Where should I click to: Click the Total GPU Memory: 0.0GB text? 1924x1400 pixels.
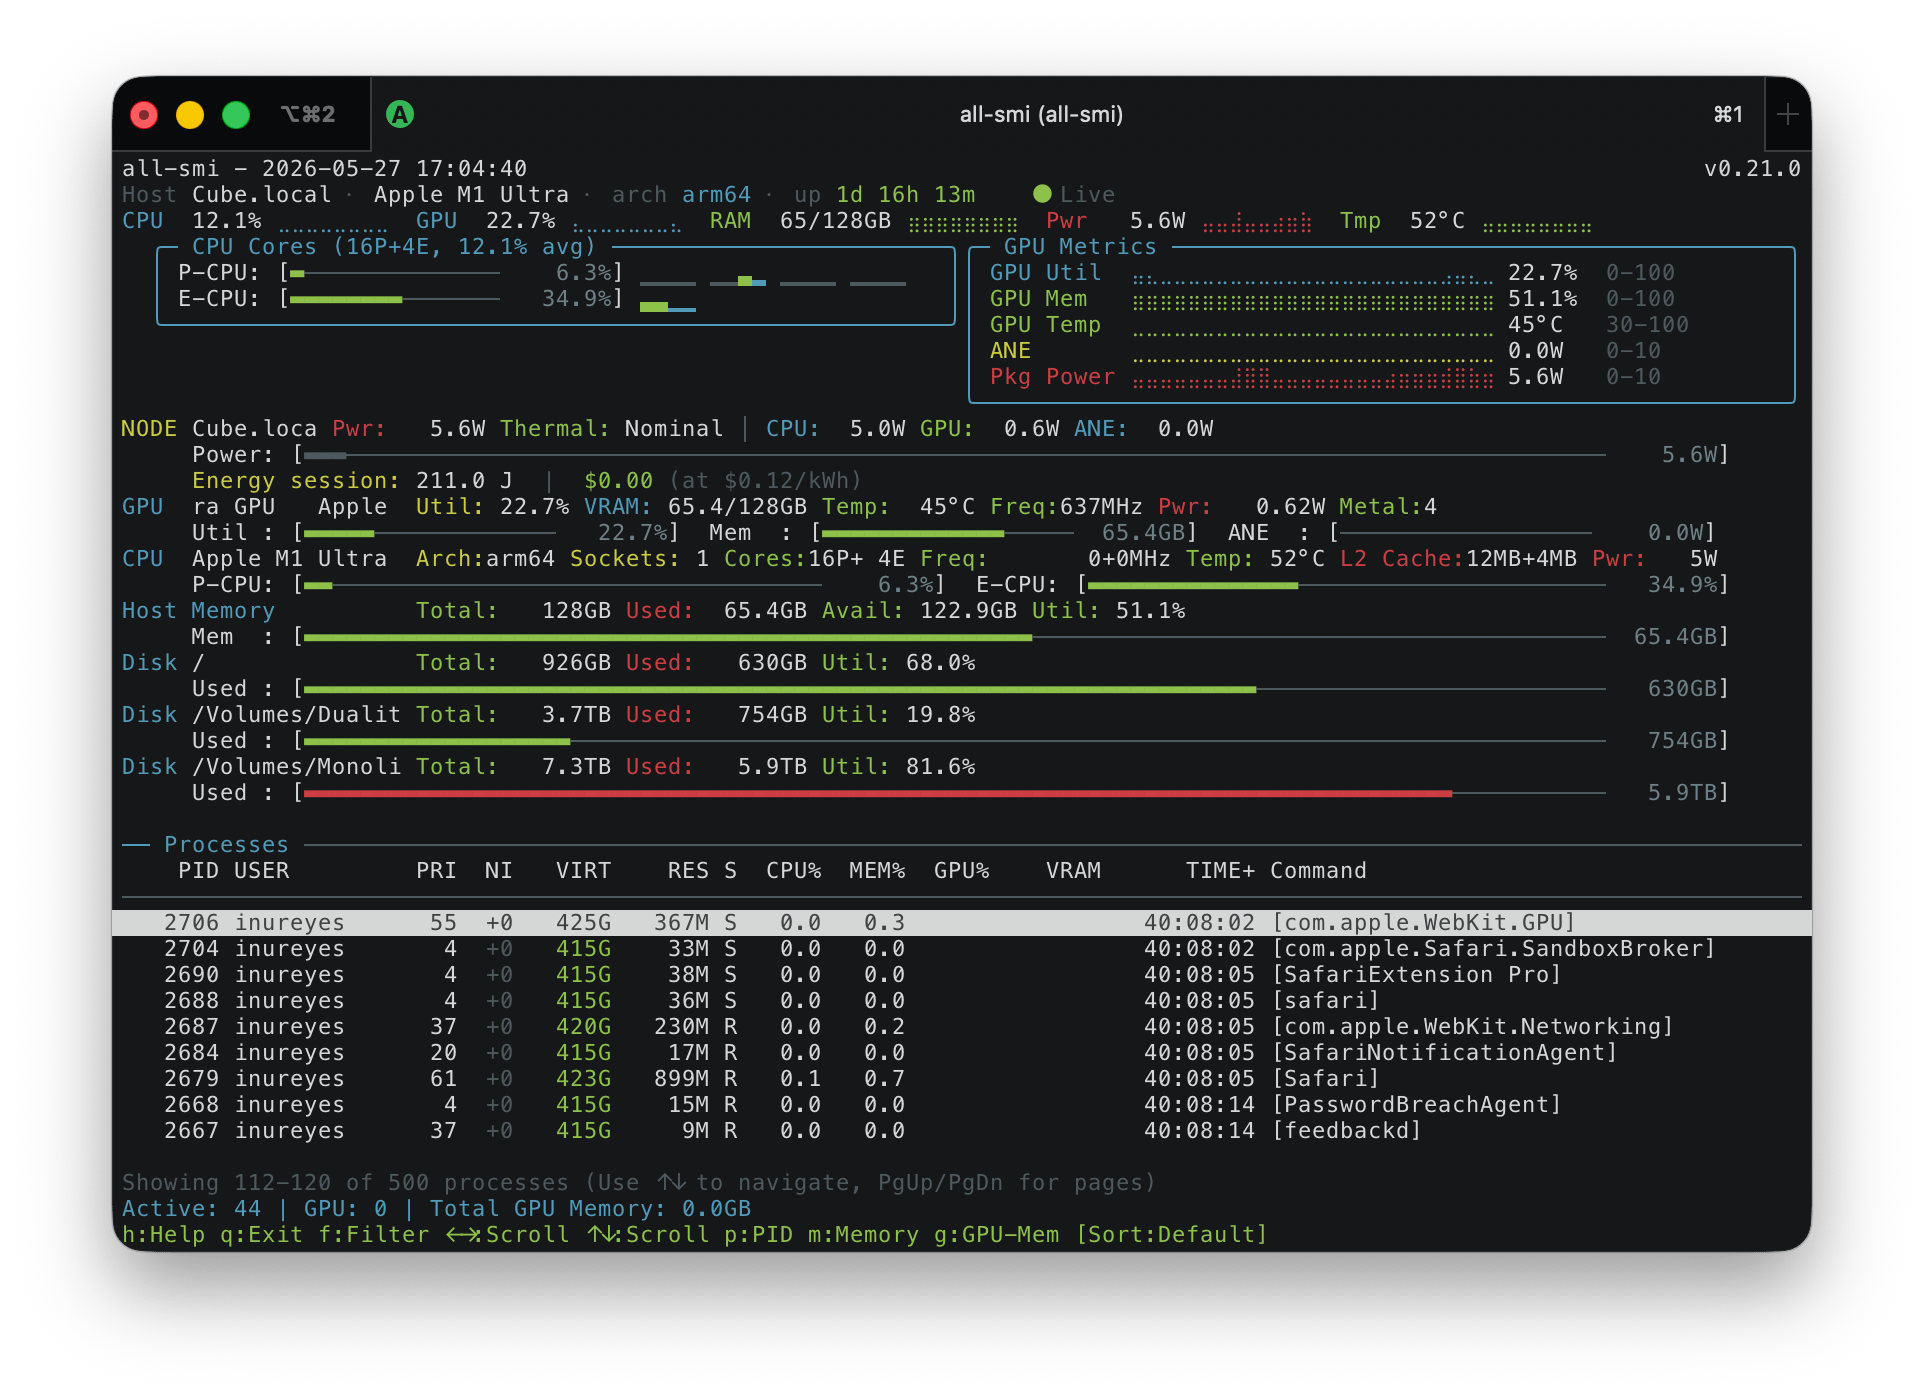[x=590, y=1209]
